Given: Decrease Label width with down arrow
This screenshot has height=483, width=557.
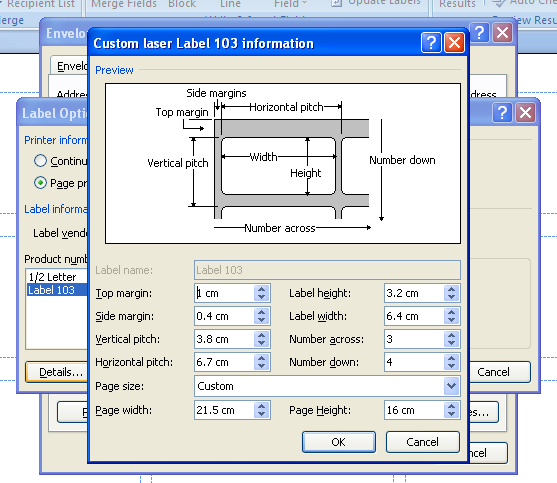Looking at the screenshot, I should [x=451, y=320].
